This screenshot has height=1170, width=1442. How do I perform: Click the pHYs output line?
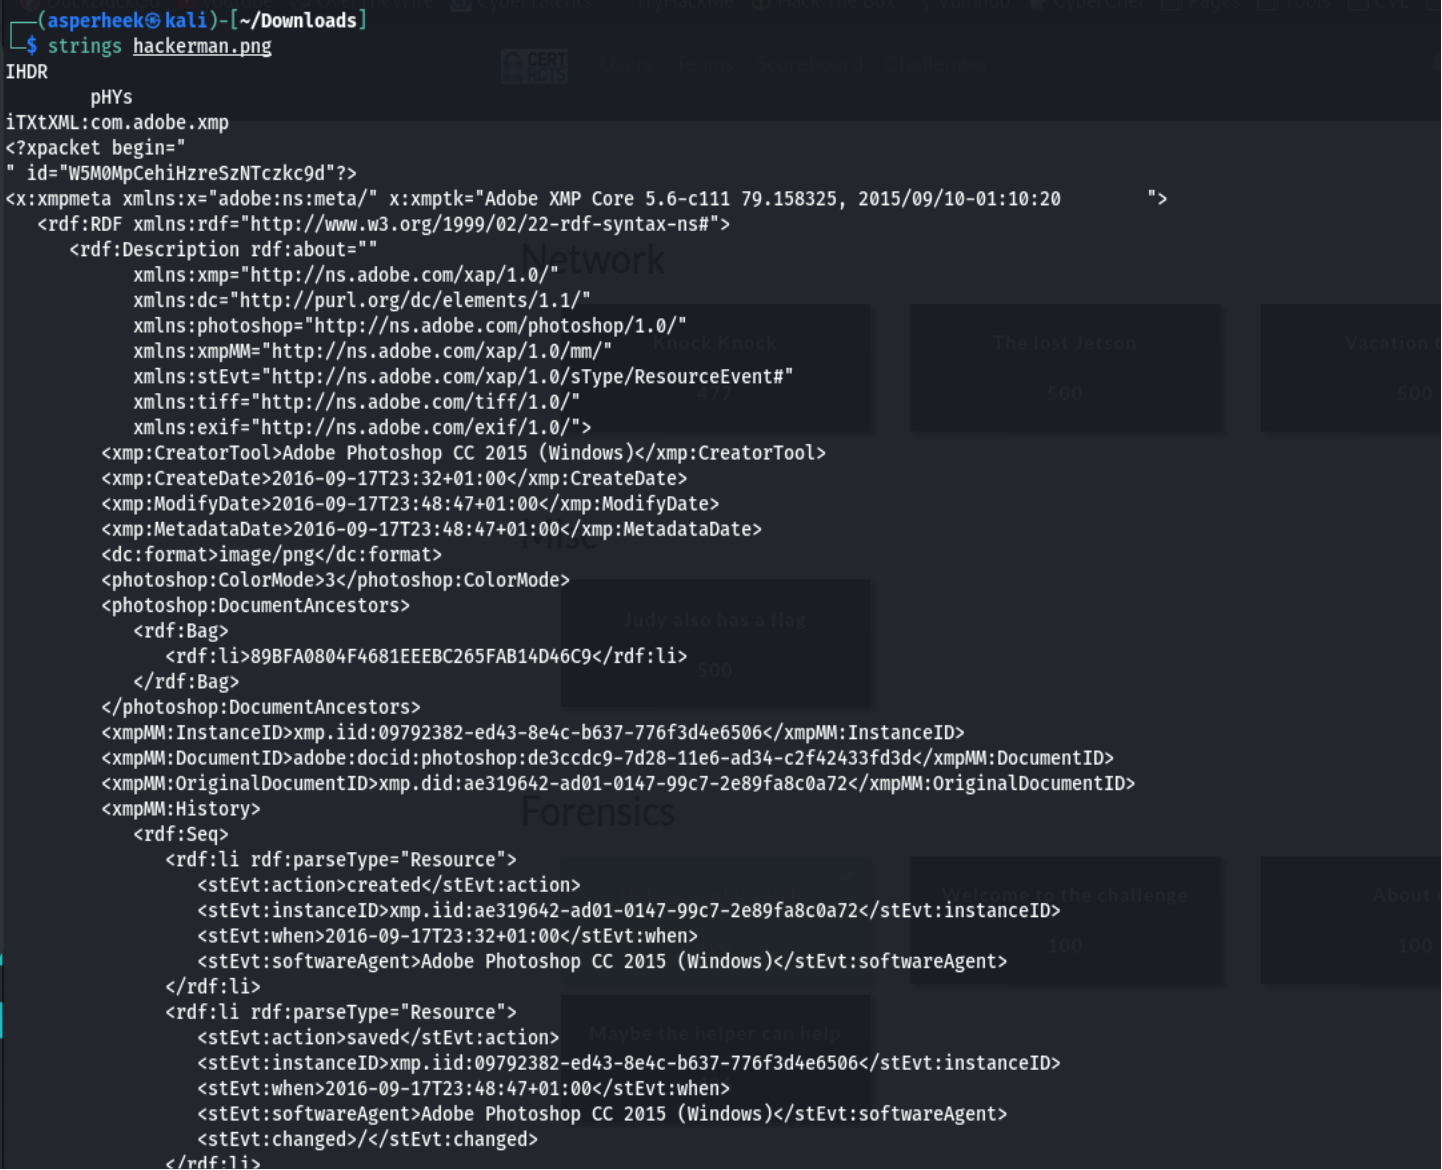(x=111, y=97)
